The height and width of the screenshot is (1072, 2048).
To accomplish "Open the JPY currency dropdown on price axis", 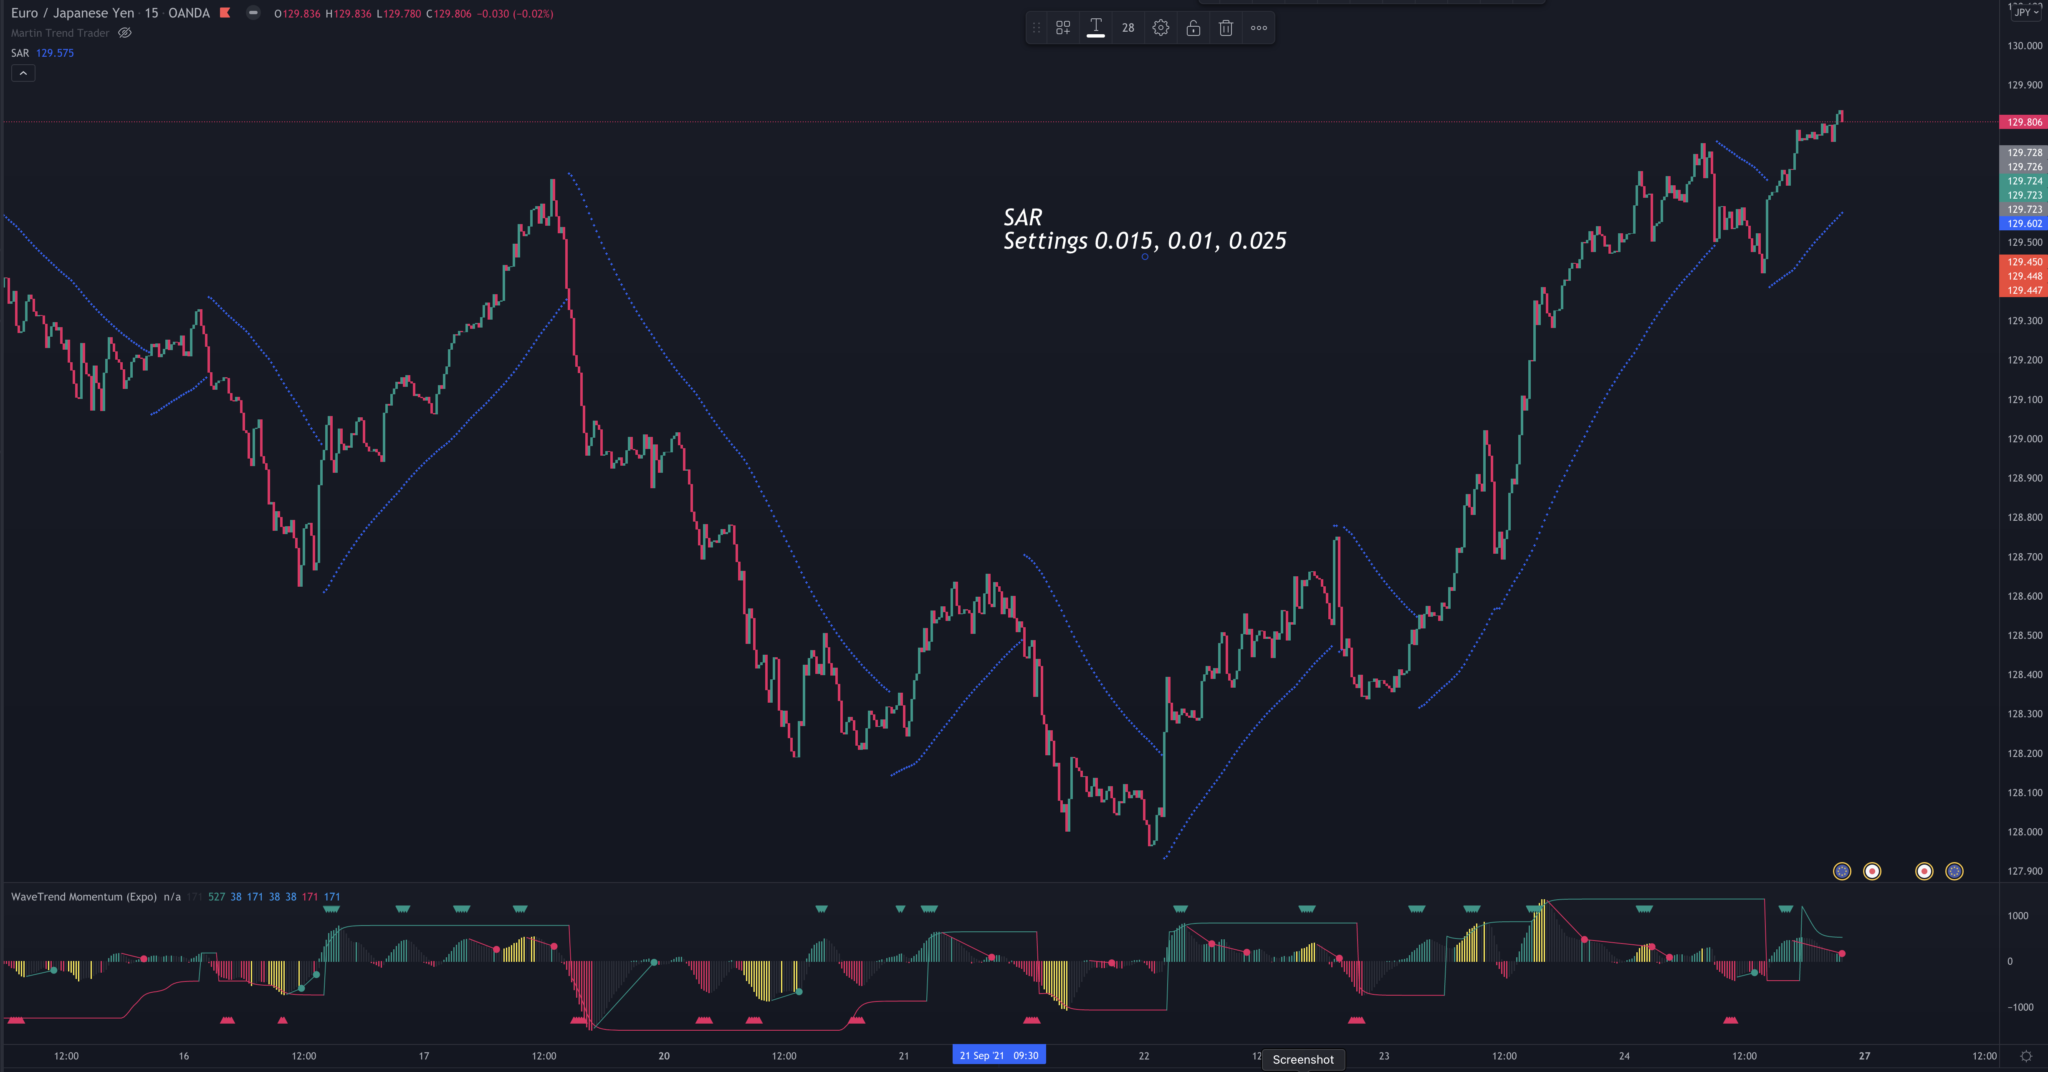I will coord(2027,12).
